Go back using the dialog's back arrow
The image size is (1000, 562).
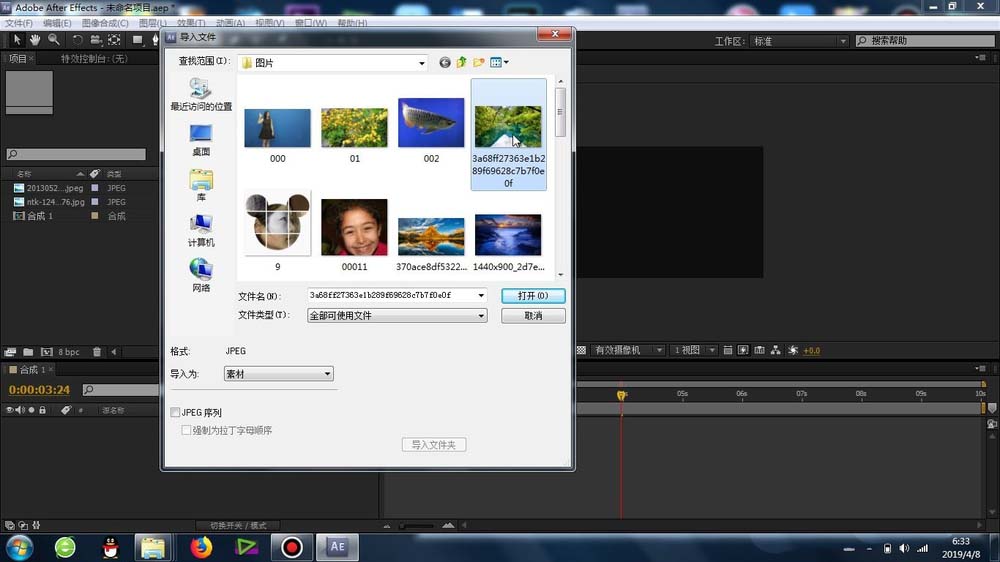pos(445,63)
